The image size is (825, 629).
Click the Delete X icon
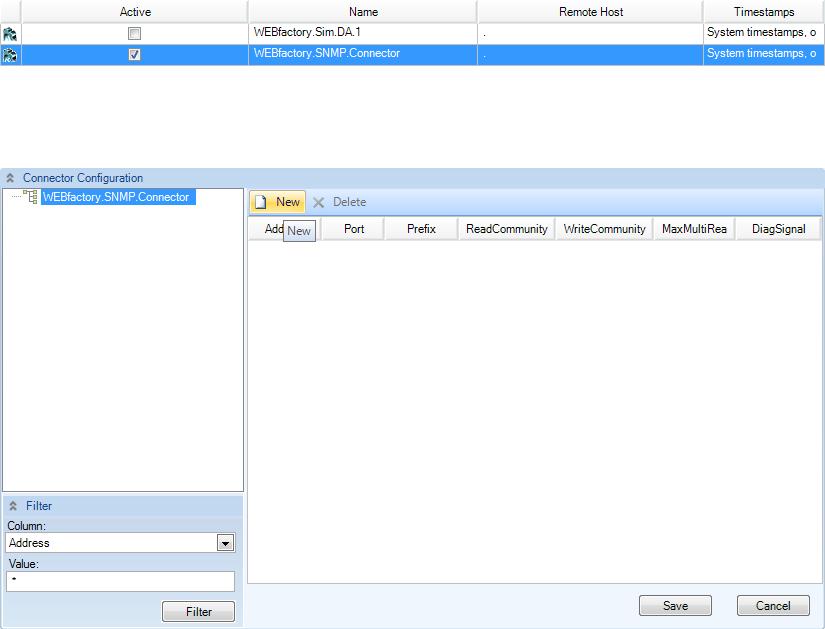coord(319,202)
